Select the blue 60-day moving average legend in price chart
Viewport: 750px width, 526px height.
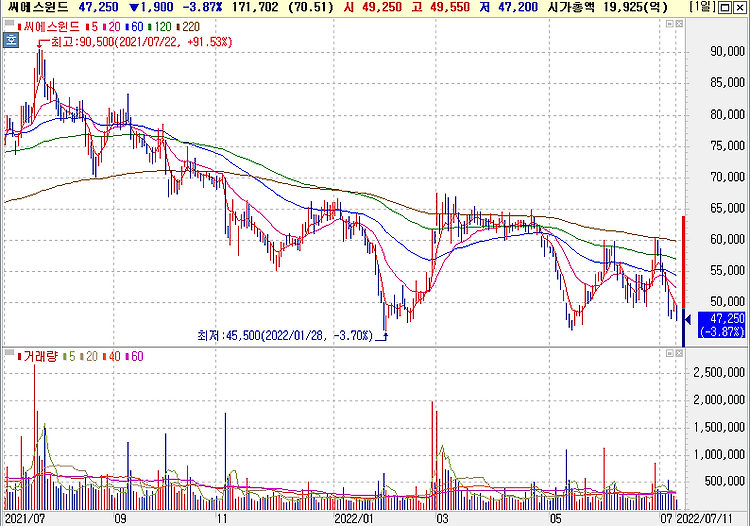point(135,27)
